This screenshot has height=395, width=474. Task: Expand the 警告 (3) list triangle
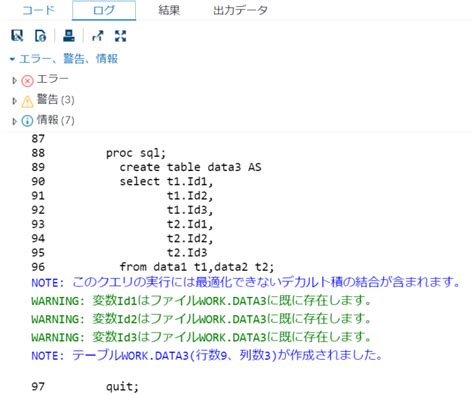(14, 101)
